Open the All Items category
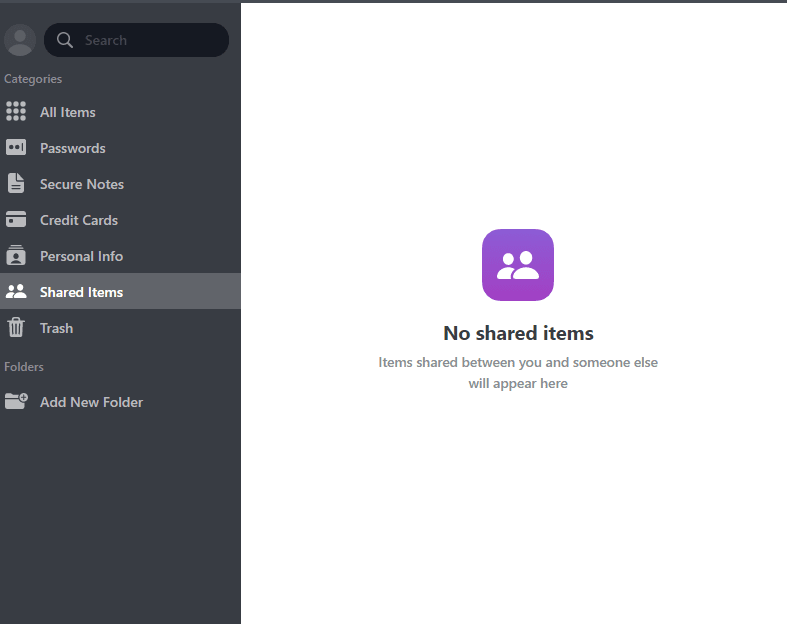787x624 pixels. [120, 112]
